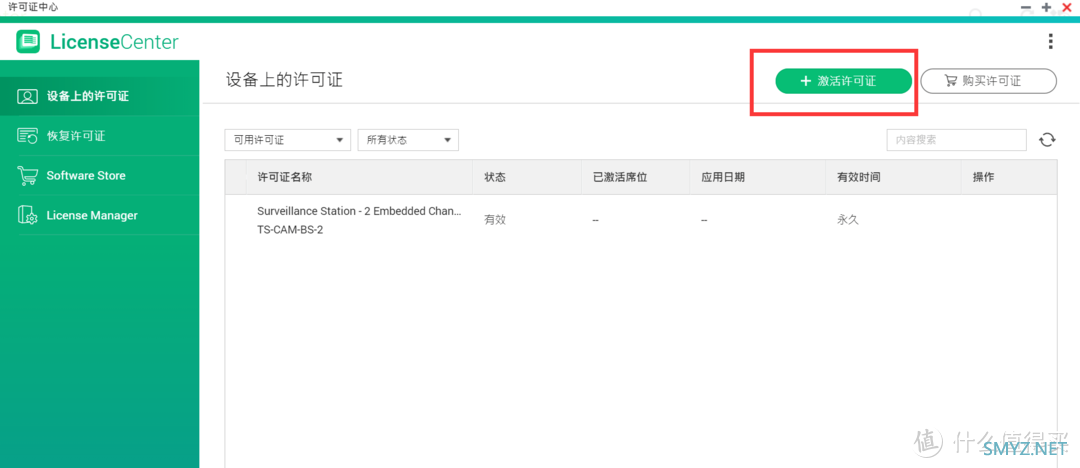Click the LicenseCenter logo icon
This screenshot has height=468, width=1080.
pyautogui.click(x=28, y=42)
